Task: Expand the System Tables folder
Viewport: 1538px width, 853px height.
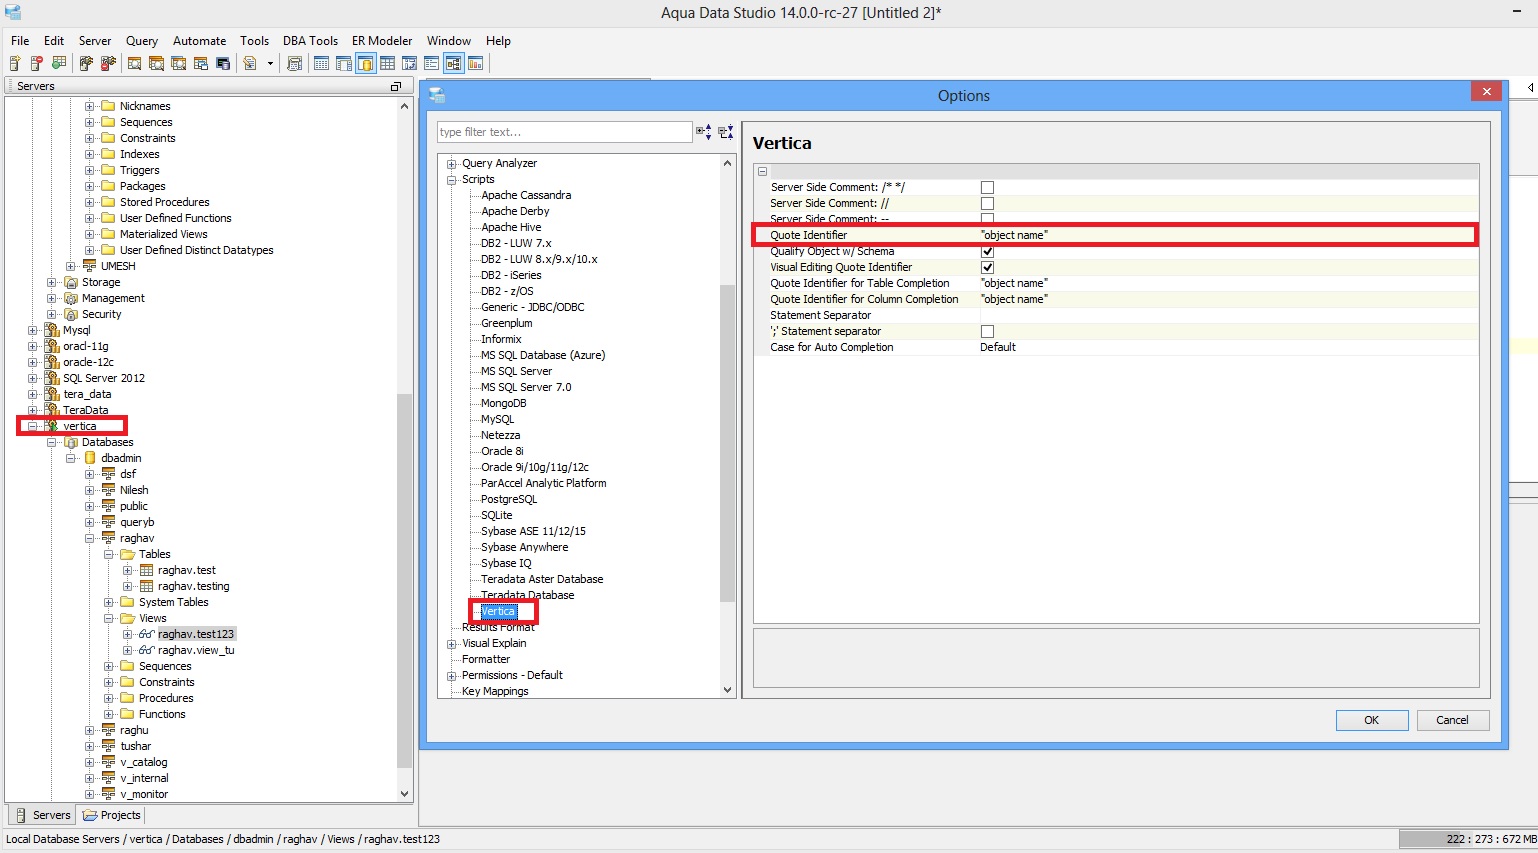Action: tap(109, 602)
